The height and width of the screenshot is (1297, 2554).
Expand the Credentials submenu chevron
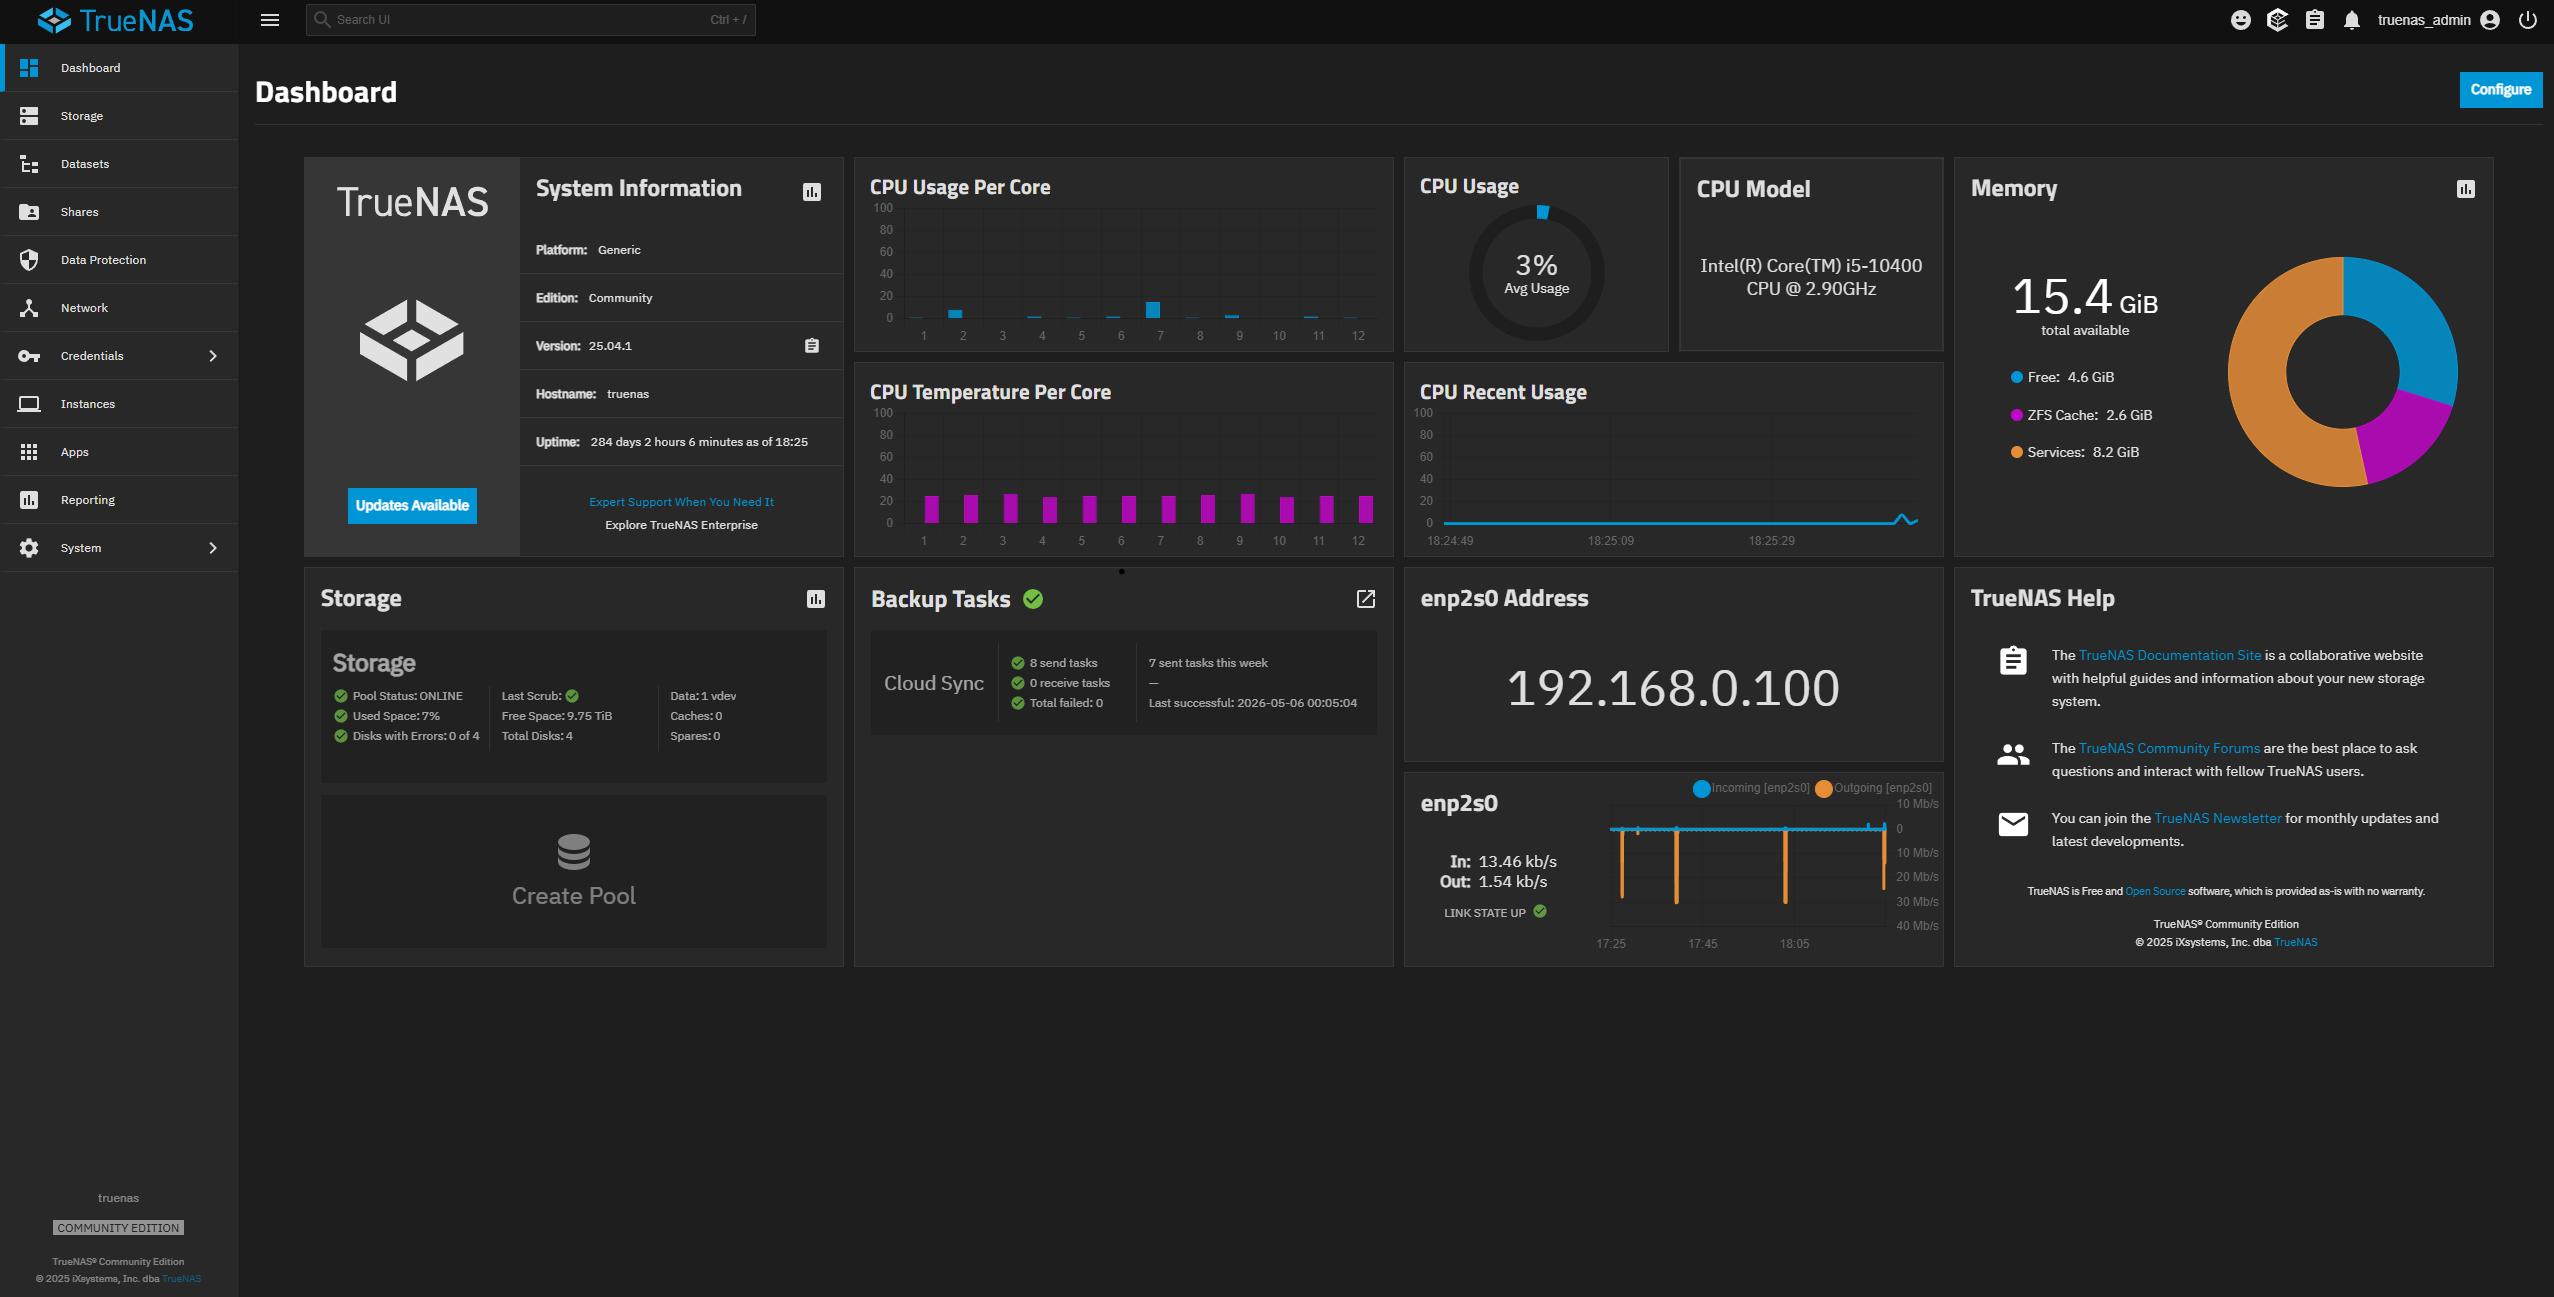[213, 356]
